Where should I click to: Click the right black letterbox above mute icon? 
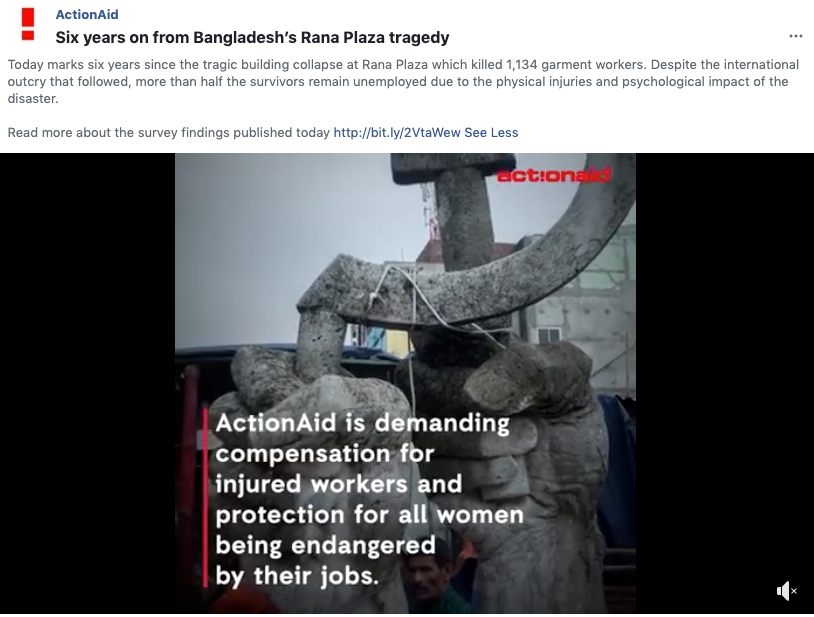725,363
